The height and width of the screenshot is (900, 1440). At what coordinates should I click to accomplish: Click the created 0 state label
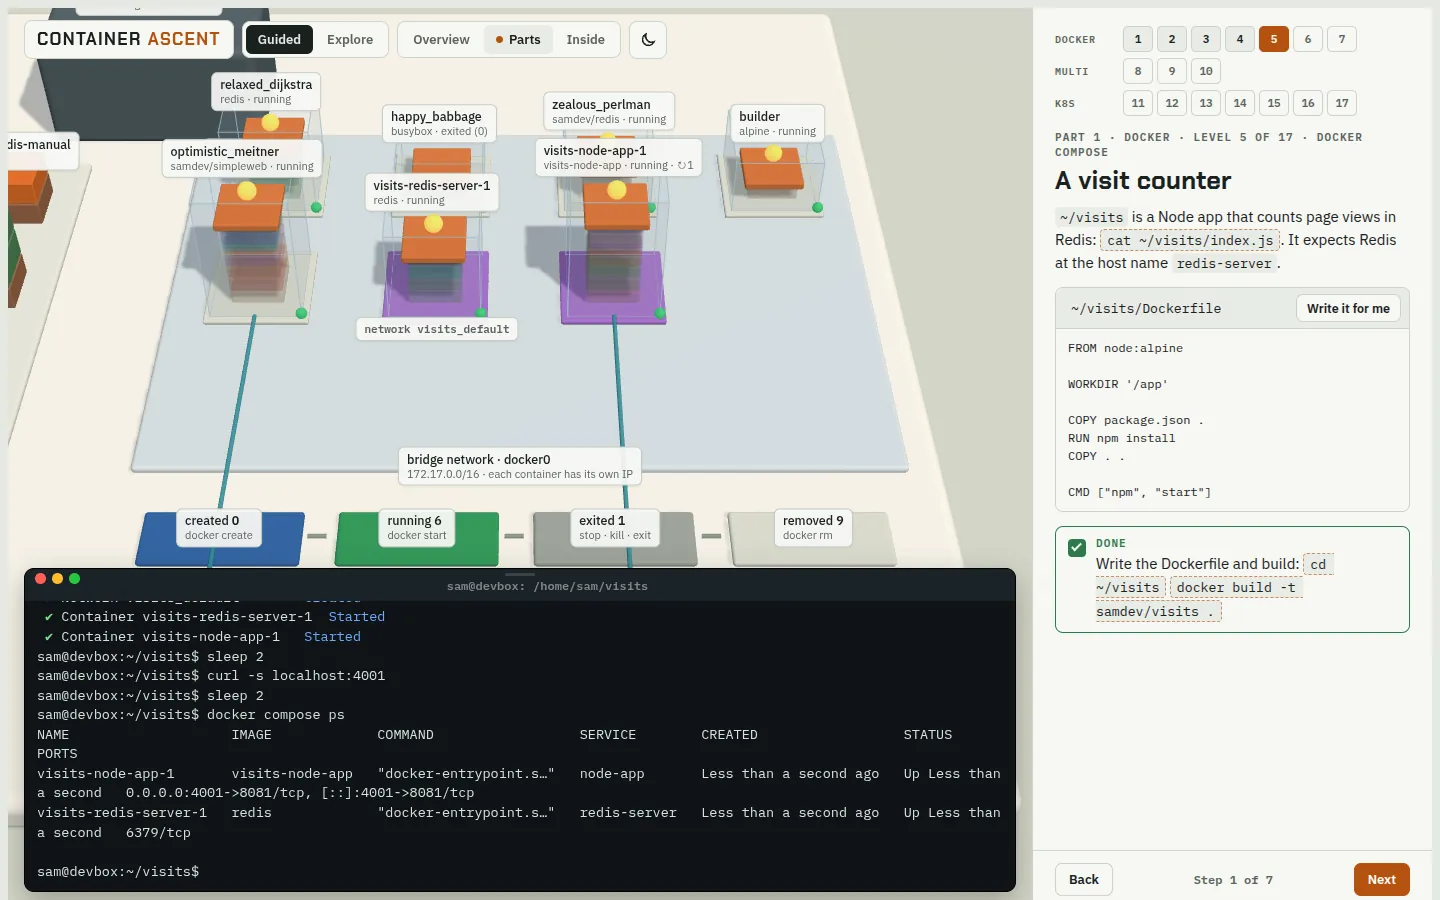click(219, 527)
